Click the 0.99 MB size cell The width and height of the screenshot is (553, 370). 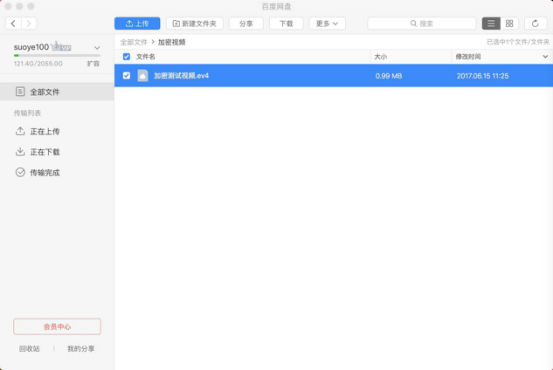[389, 76]
